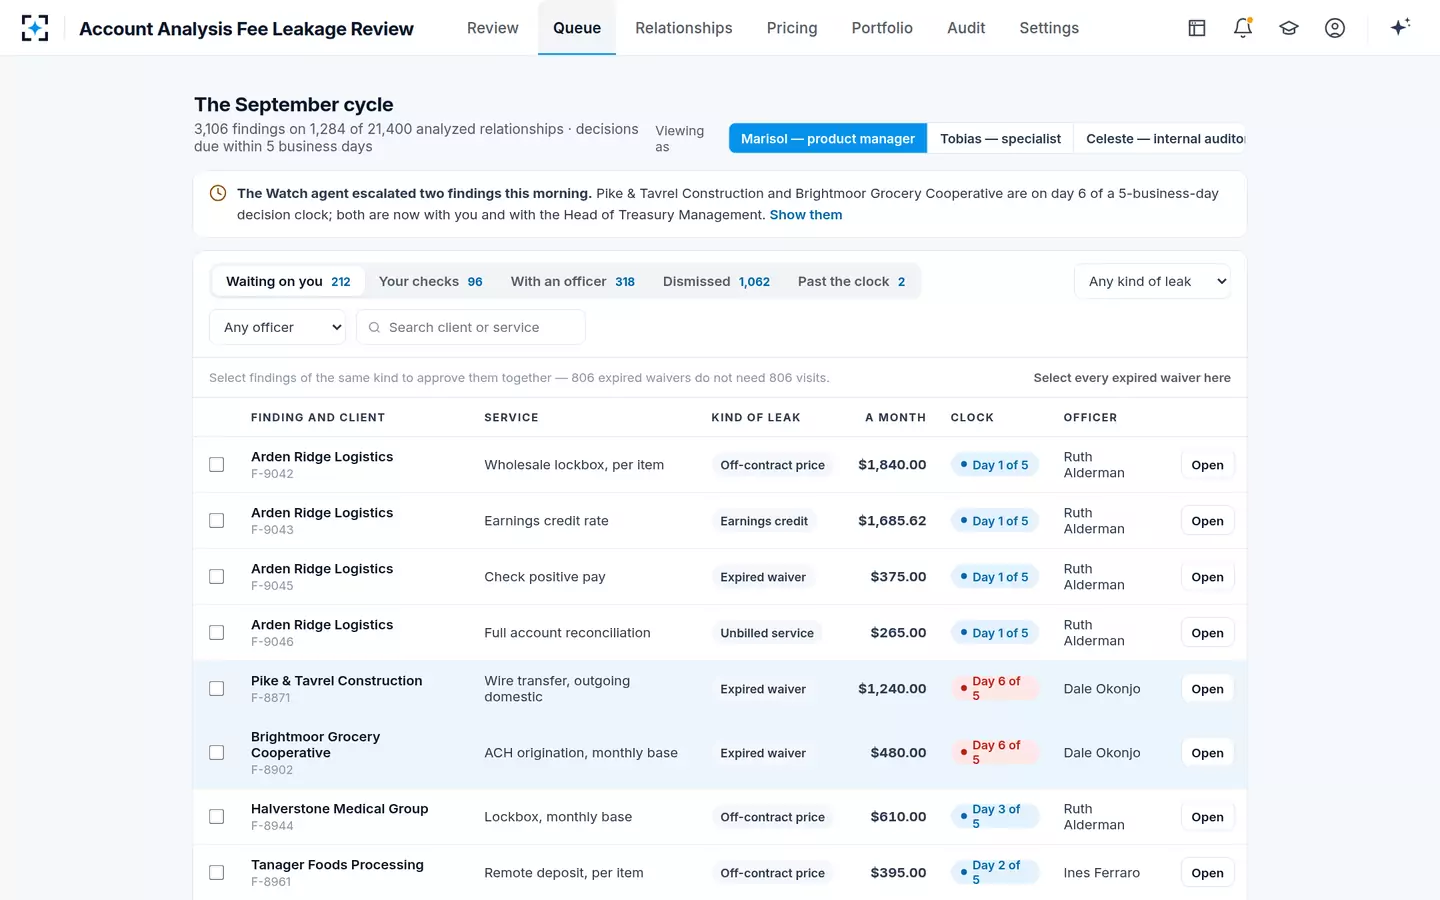The width and height of the screenshot is (1440, 900).
Task: Open the table layout icon
Action: 1197,28
